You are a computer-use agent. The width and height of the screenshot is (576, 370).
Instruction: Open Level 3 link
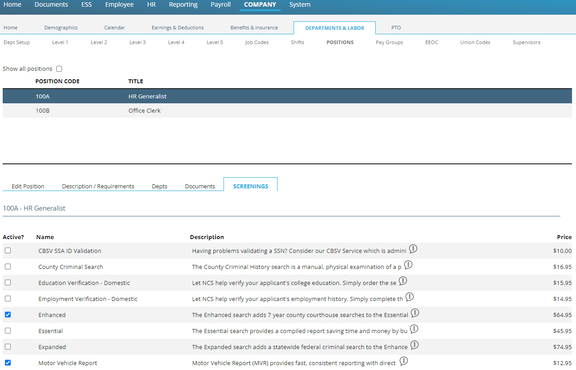(137, 42)
